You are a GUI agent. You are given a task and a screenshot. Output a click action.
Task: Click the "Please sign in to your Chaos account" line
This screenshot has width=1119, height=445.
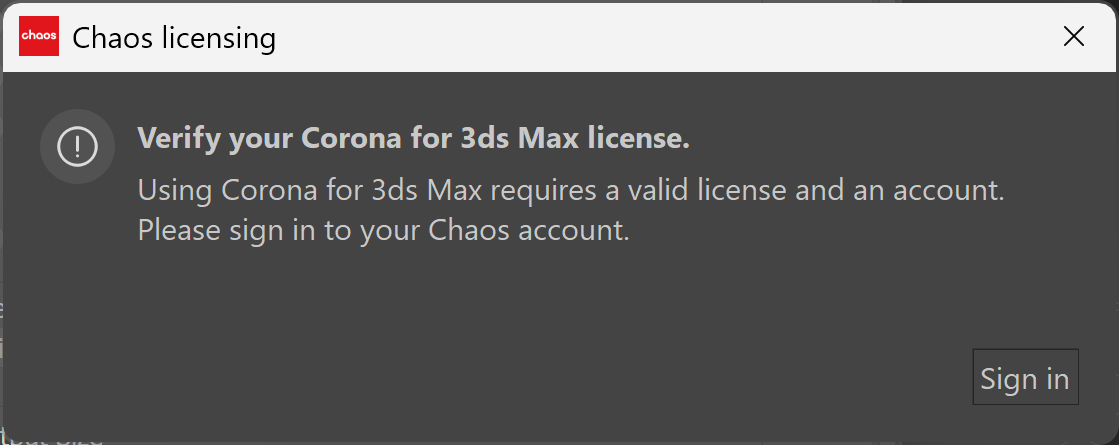(x=383, y=231)
